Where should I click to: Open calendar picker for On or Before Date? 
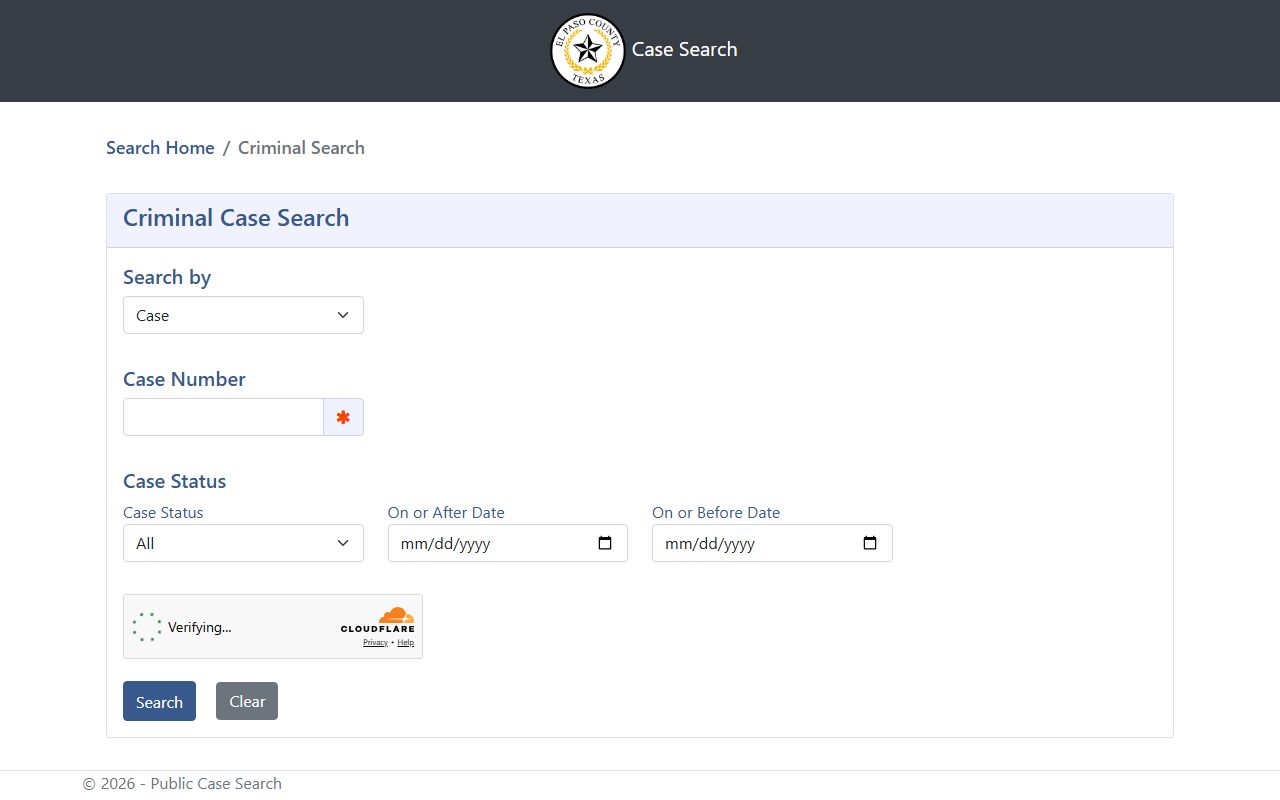pos(870,543)
